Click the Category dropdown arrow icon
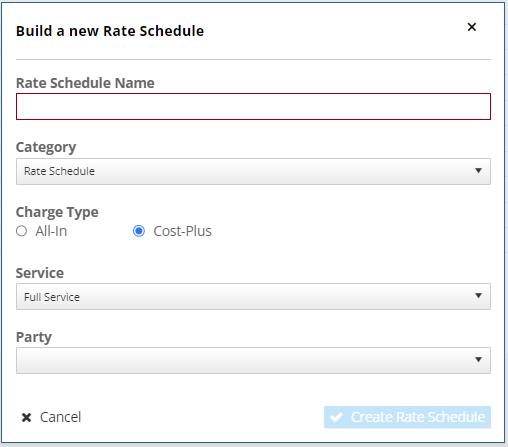508x447 pixels. coord(478,171)
